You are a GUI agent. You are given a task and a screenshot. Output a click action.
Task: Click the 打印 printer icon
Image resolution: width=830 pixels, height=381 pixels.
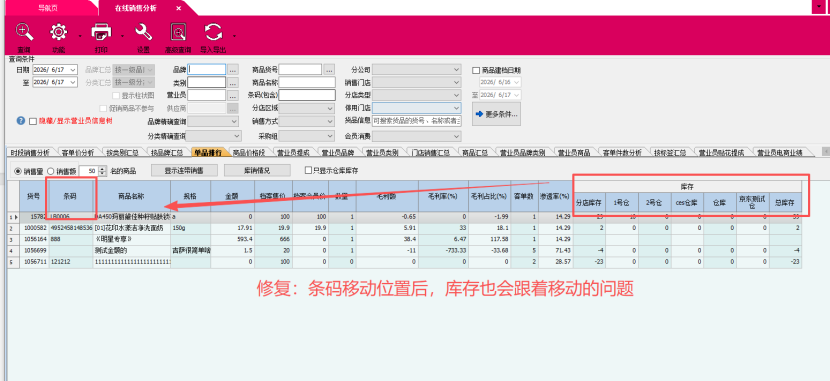click(x=101, y=33)
